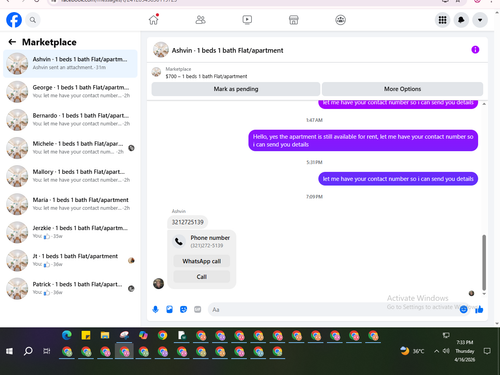Open Windows taskbar search
This screenshot has width=500, height=375.
28,351
